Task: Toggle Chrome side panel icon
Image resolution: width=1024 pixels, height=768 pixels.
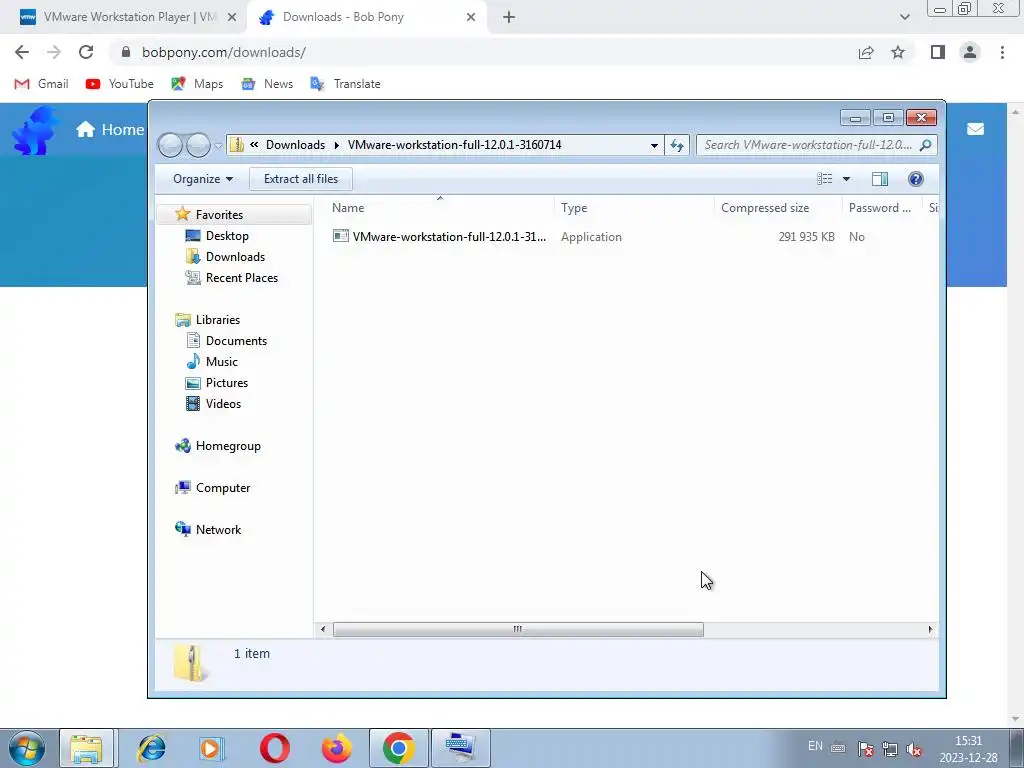Action: click(x=938, y=52)
